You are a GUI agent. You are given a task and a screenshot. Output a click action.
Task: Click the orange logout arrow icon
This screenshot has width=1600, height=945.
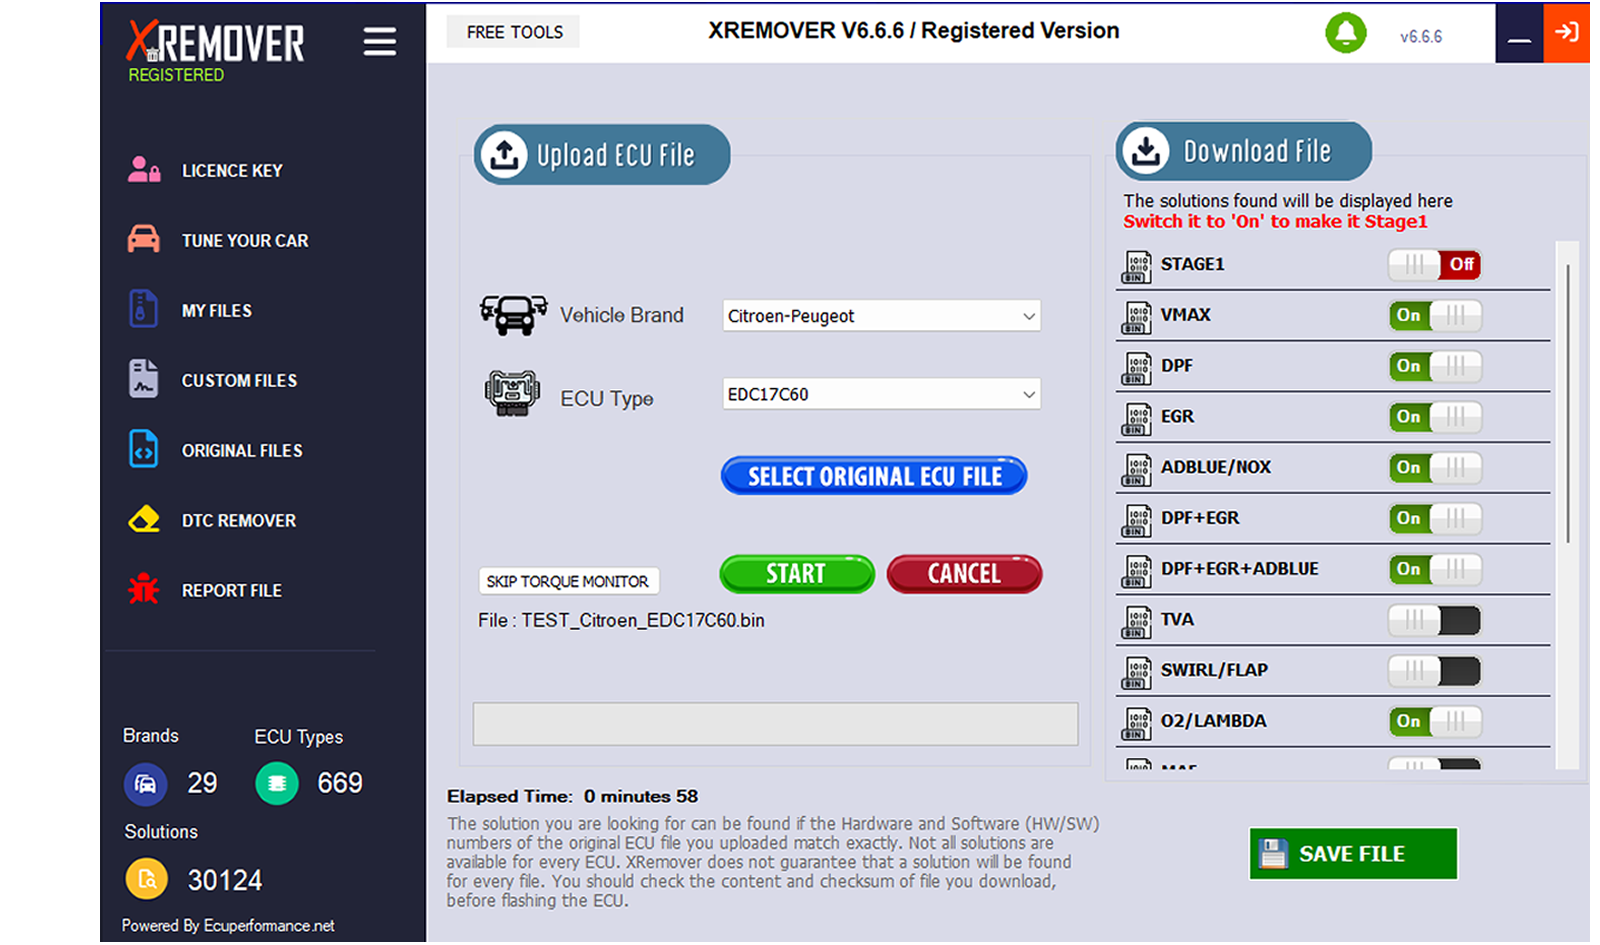[1566, 32]
